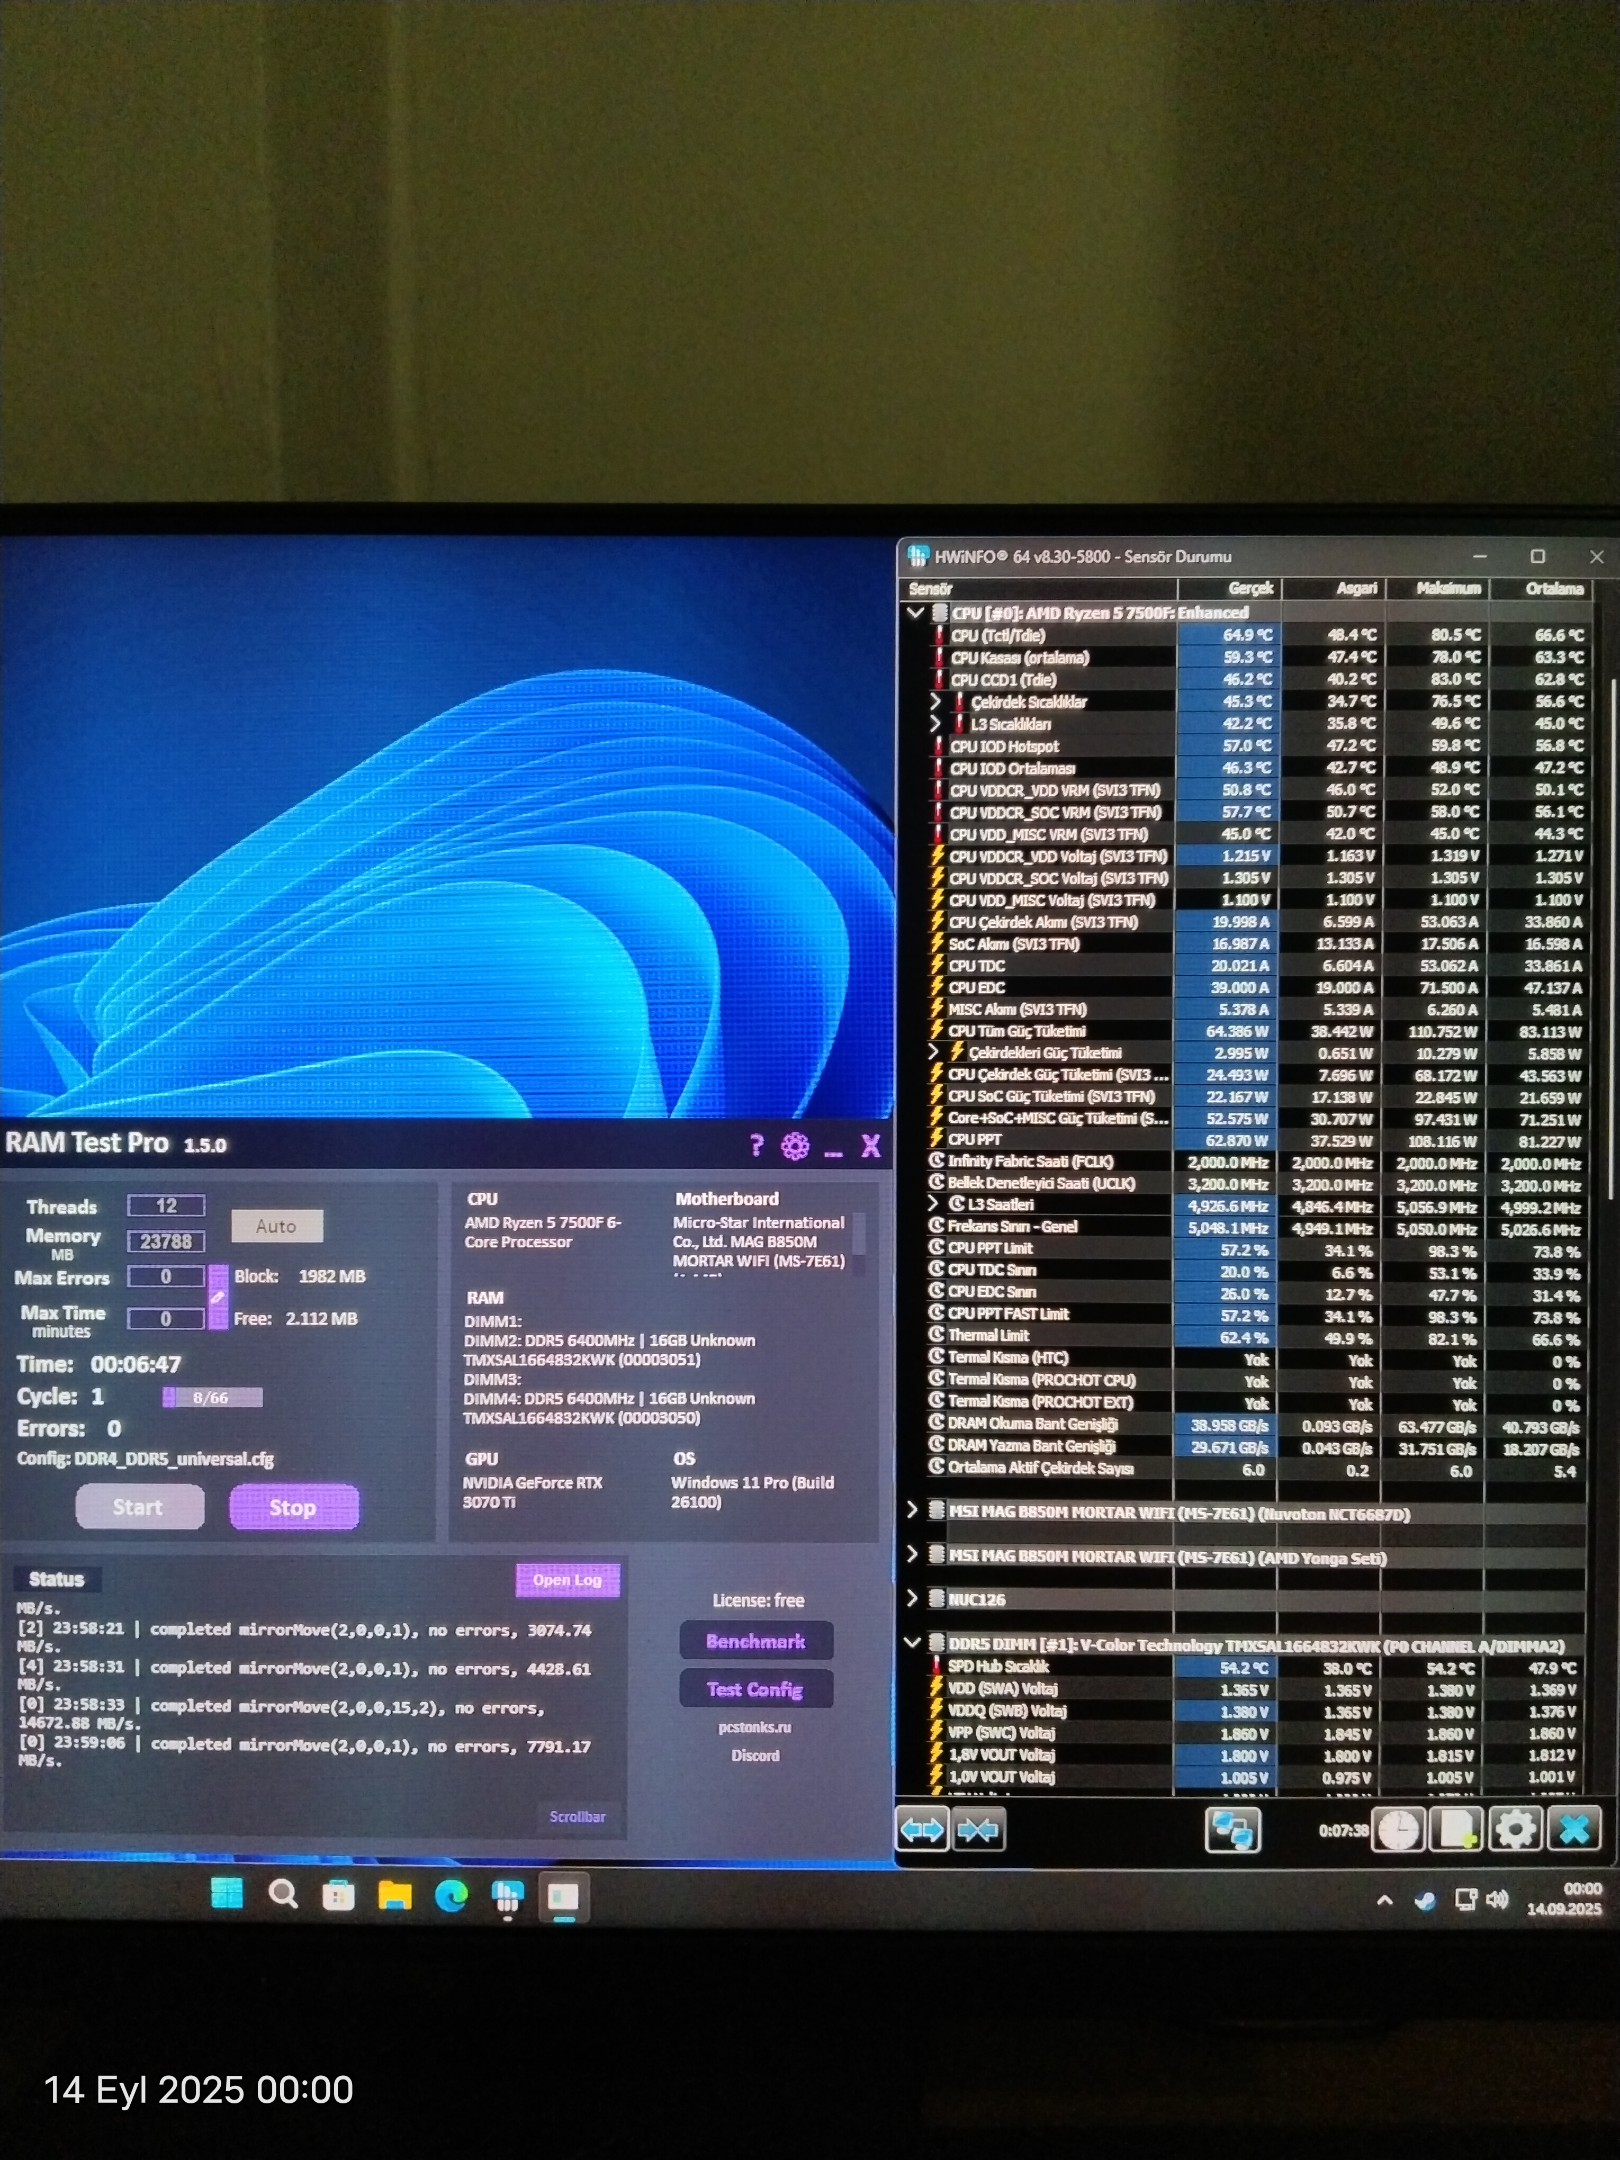Switch to RAM Test Pro taskbar icon
Viewport: 1620px width, 2160px height.
point(564,1898)
